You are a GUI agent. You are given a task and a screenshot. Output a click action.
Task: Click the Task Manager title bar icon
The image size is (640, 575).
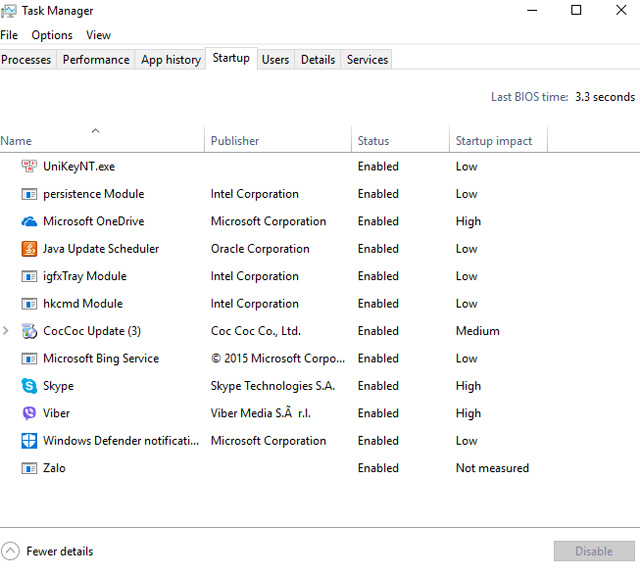click(x=8, y=11)
